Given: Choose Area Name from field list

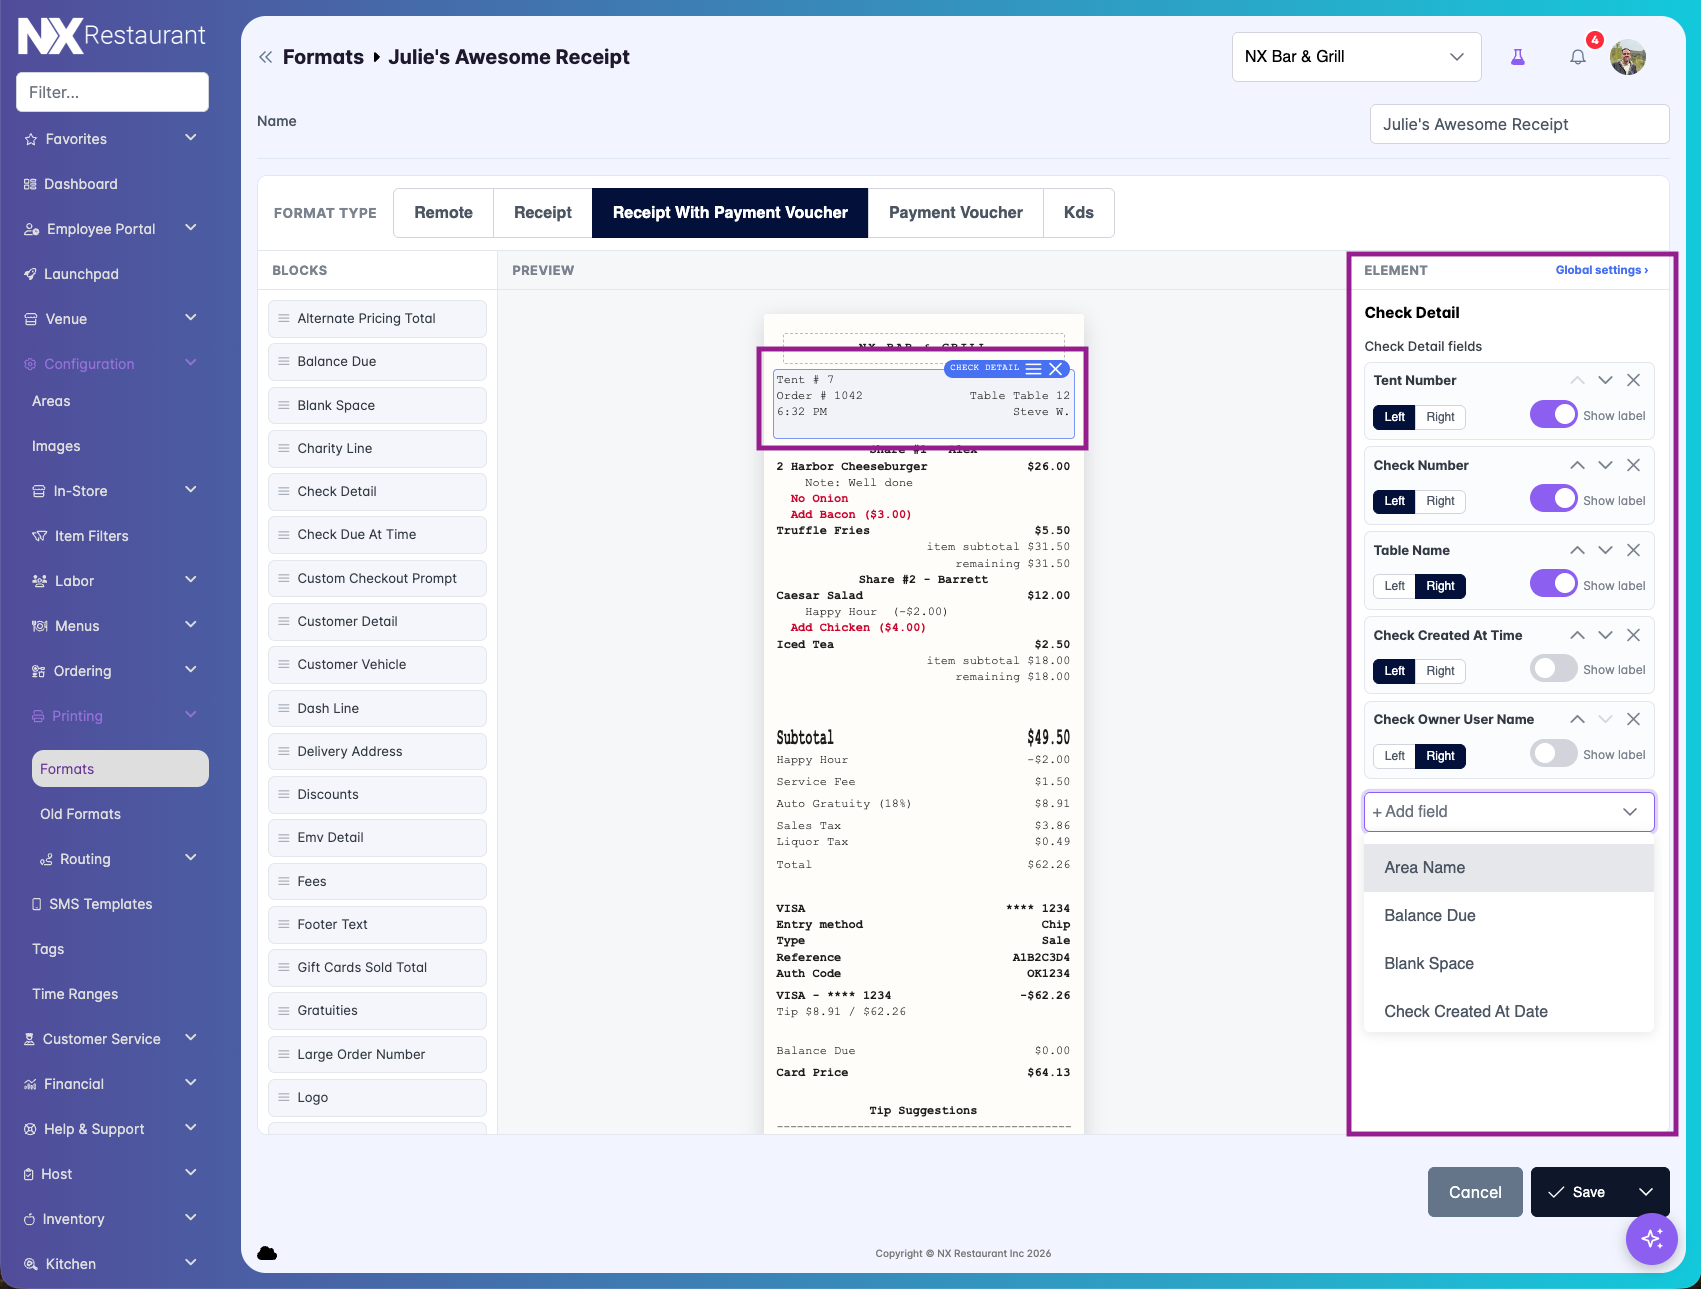Looking at the screenshot, I should point(1508,868).
